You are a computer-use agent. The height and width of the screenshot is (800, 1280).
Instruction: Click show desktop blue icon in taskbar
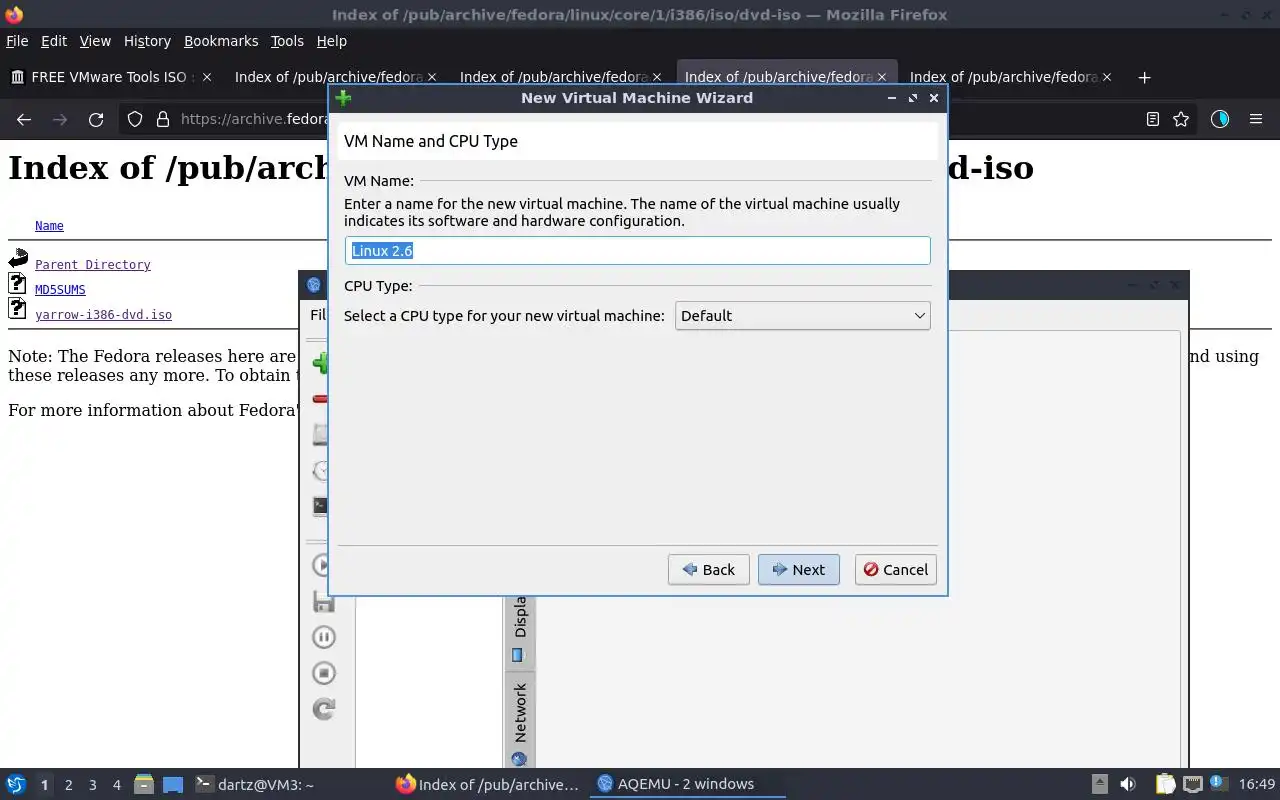[x=172, y=784]
